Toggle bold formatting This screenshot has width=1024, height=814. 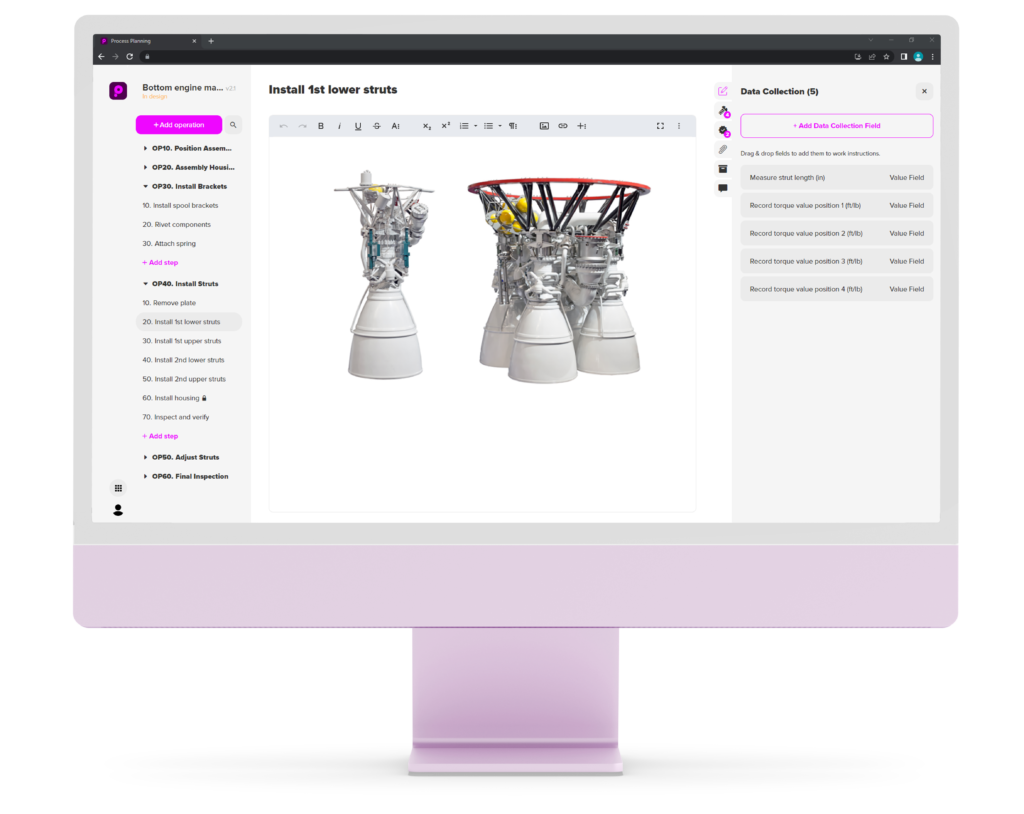point(321,126)
